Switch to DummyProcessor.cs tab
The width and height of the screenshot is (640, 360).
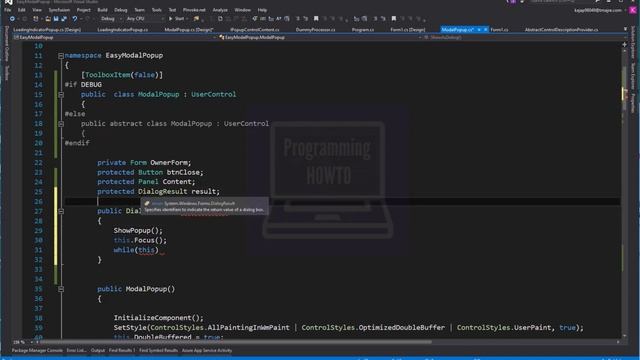315,30
